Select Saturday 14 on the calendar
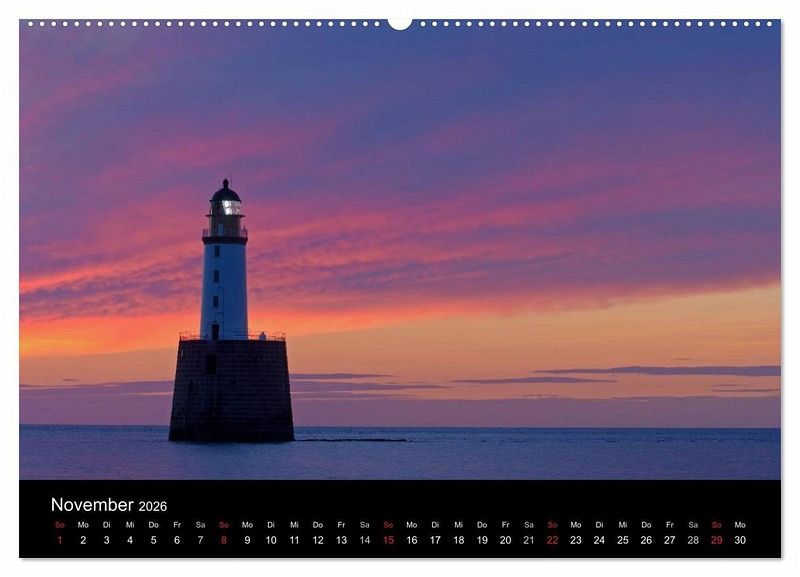The image size is (800, 577). pos(365,540)
